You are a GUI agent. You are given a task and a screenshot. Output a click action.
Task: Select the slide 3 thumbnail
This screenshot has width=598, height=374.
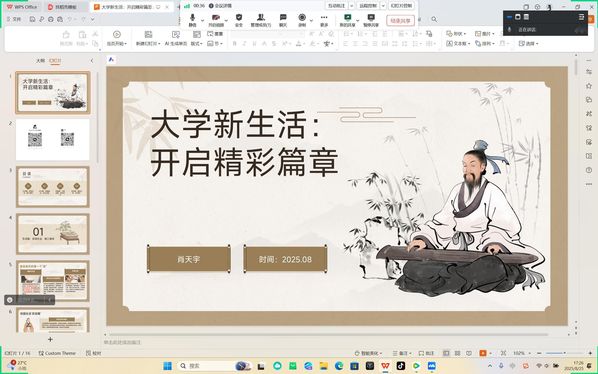coord(53,186)
